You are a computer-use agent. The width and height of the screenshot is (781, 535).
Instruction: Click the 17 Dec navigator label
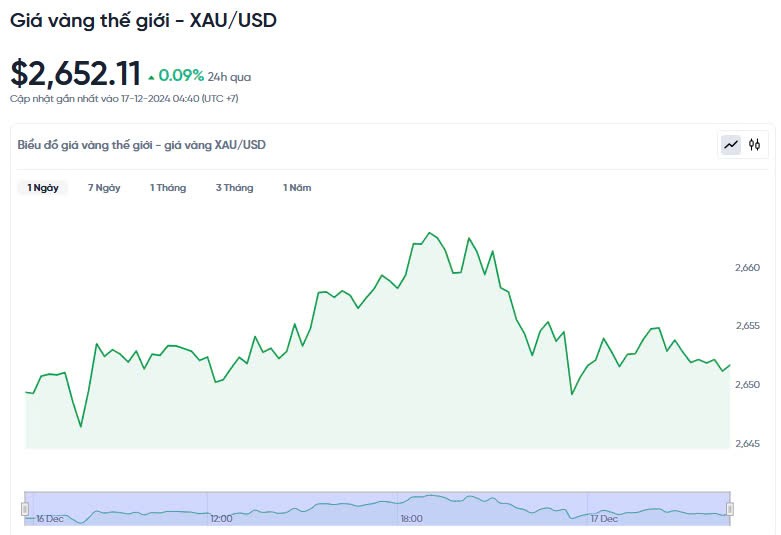[604, 519]
